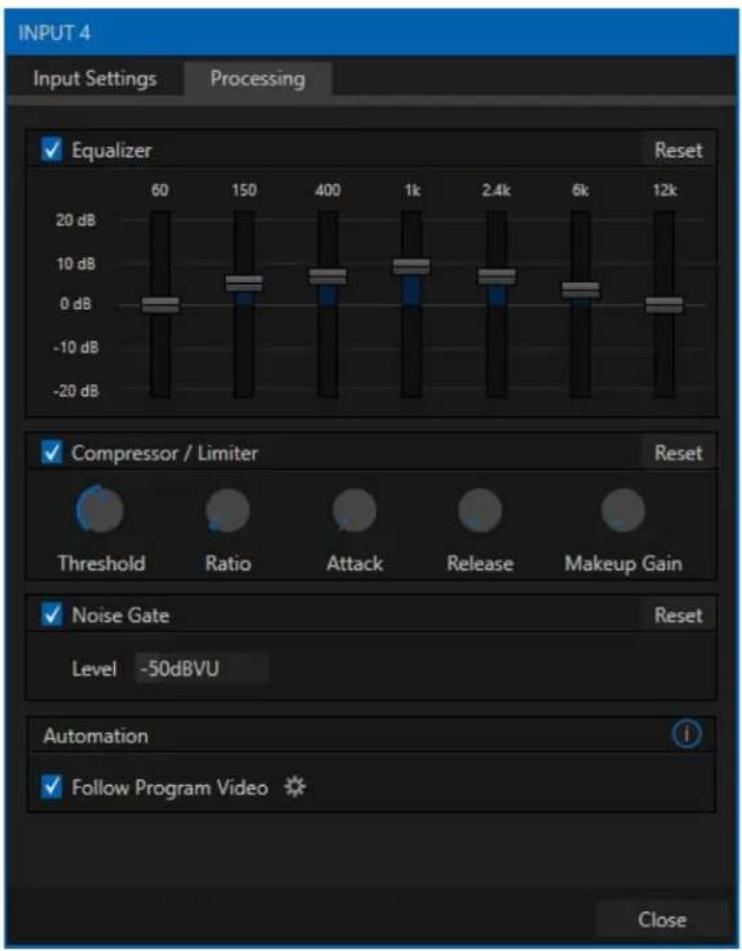
Task: Click the 12k equalizer slider handle
Action: (x=664, y=304)
